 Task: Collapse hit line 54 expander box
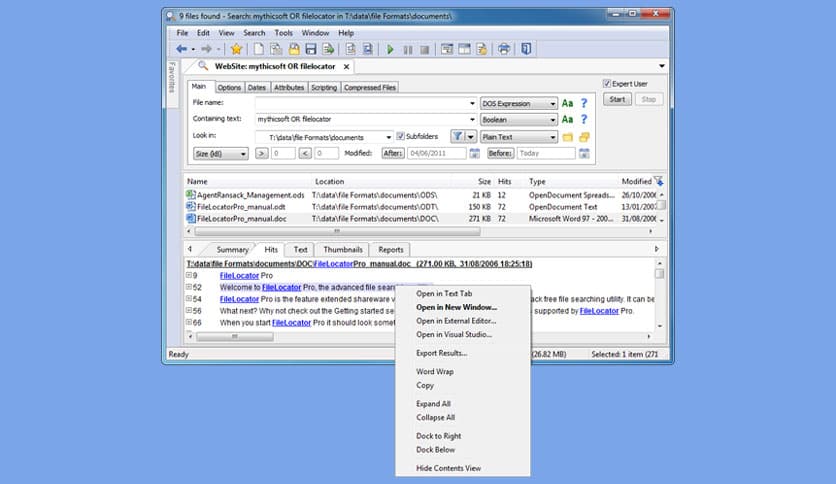pyautogui.click(x=189, y=299)
